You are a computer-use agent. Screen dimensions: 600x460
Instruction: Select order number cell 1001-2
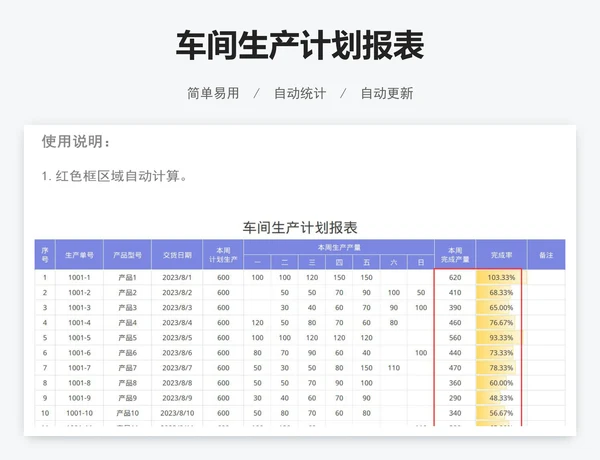[79, 292]
